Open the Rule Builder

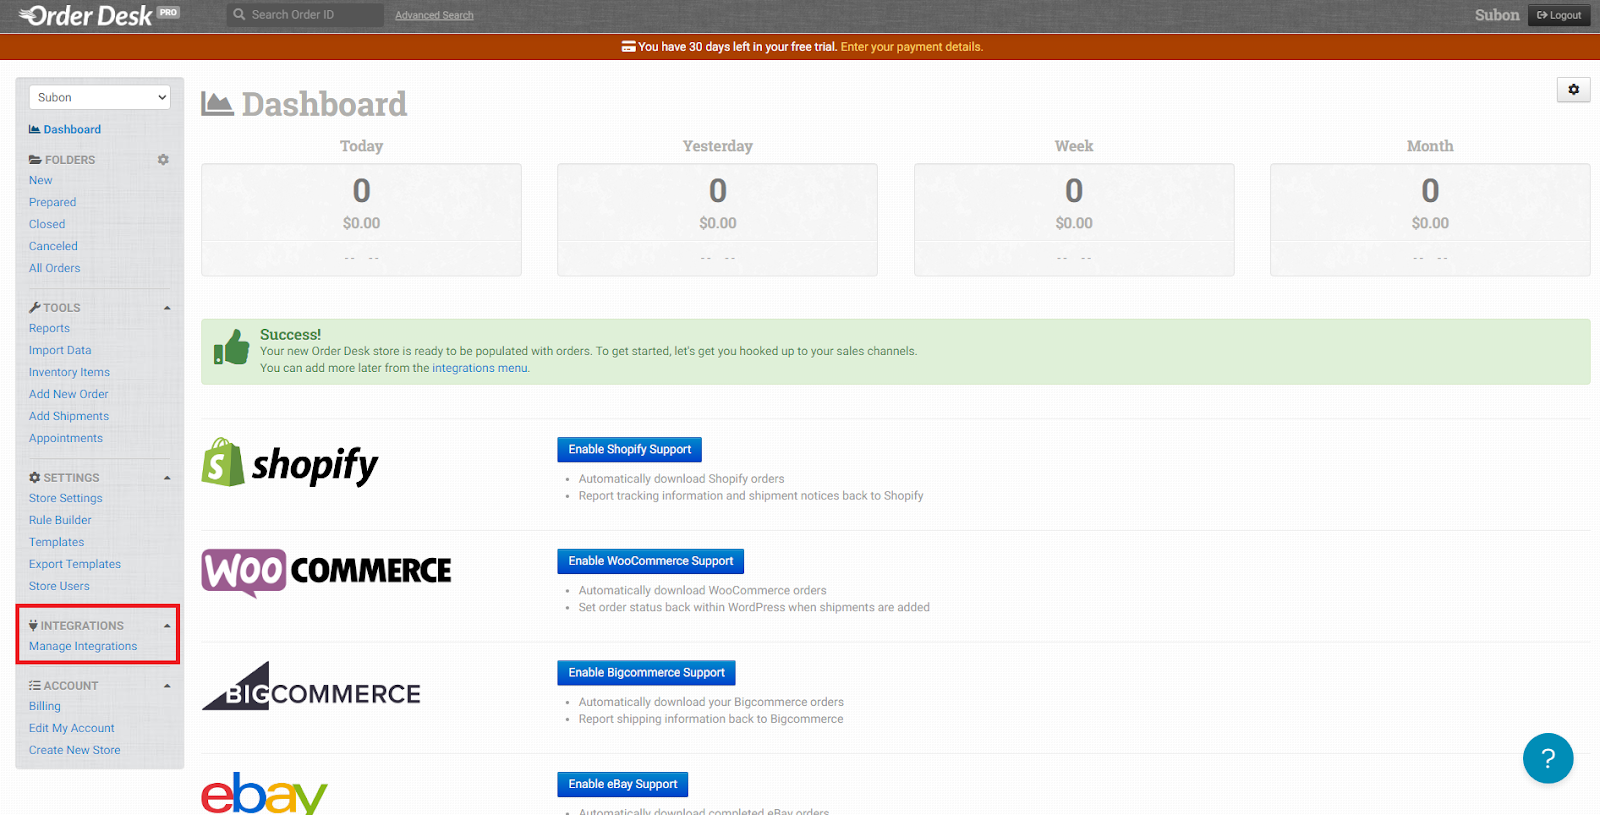click(60, 521)
